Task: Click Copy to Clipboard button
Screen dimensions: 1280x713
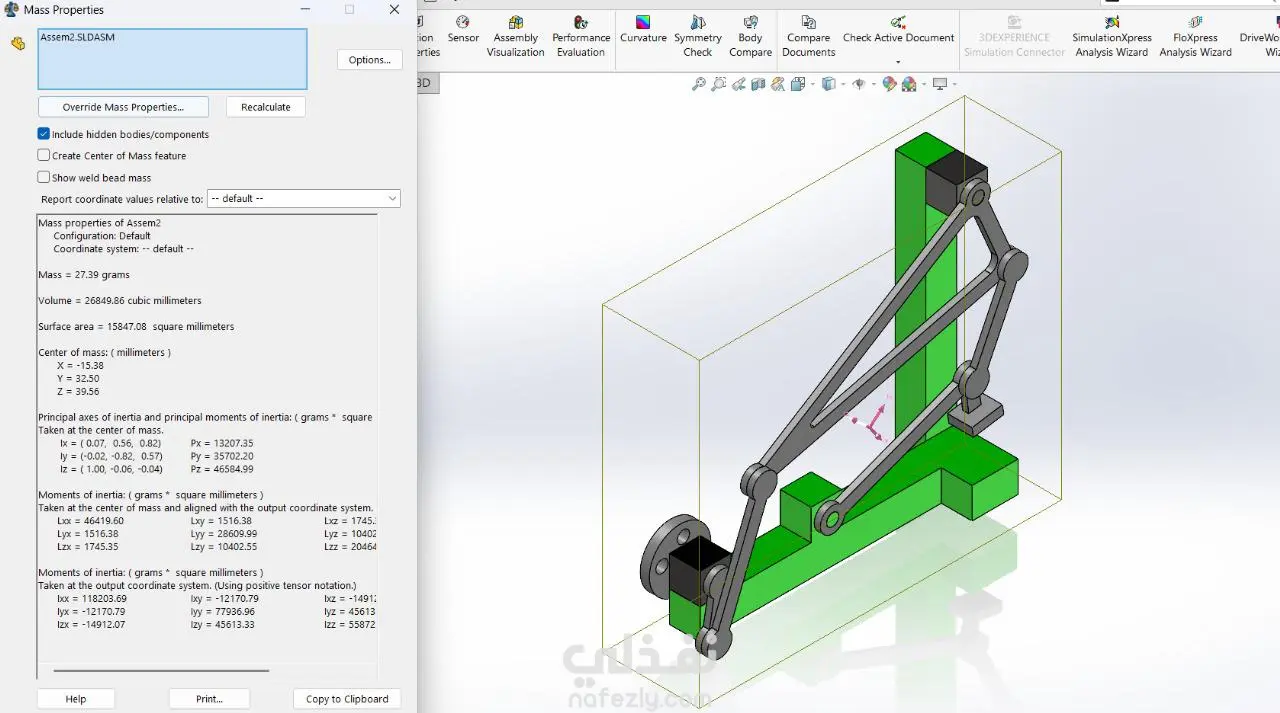Action: point(347,699)
